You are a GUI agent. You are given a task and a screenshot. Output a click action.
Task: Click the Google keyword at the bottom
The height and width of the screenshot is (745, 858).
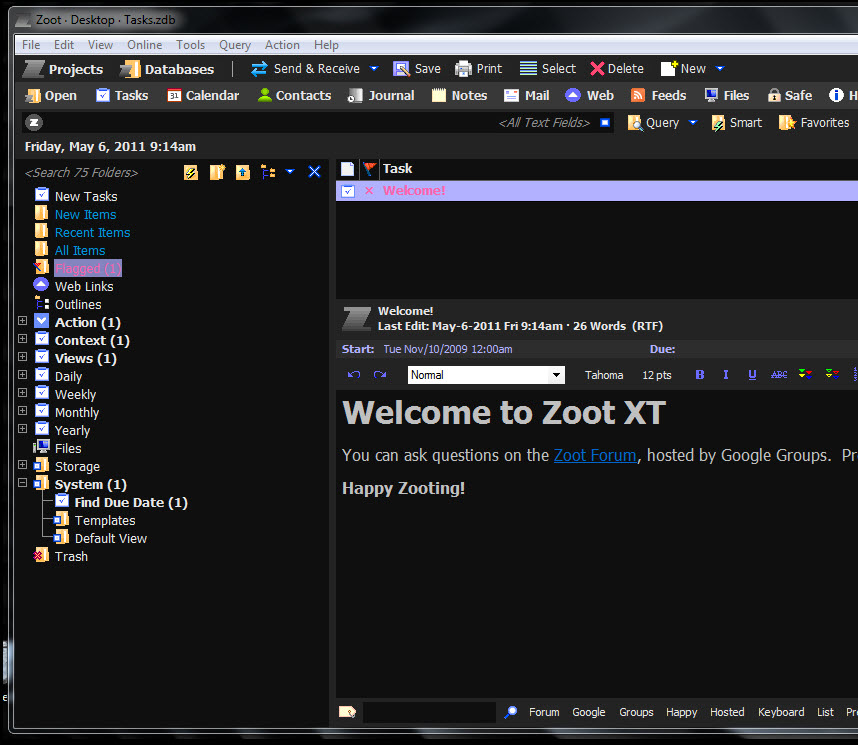coord(588,712)
